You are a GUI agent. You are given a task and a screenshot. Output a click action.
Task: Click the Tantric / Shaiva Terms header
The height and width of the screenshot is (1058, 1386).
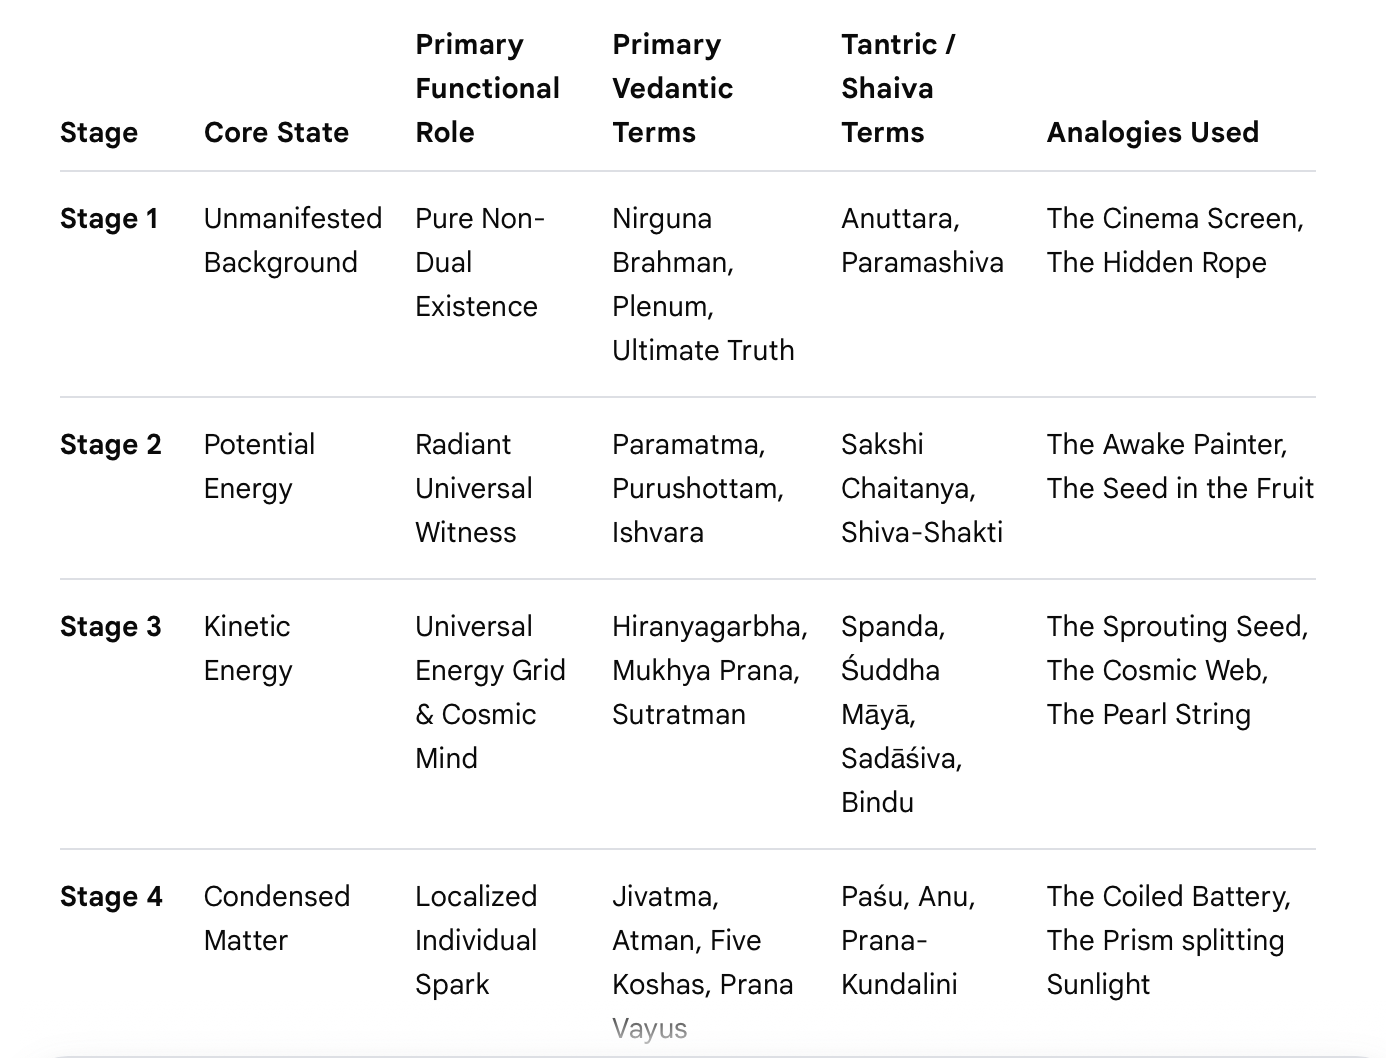[897, 88]
